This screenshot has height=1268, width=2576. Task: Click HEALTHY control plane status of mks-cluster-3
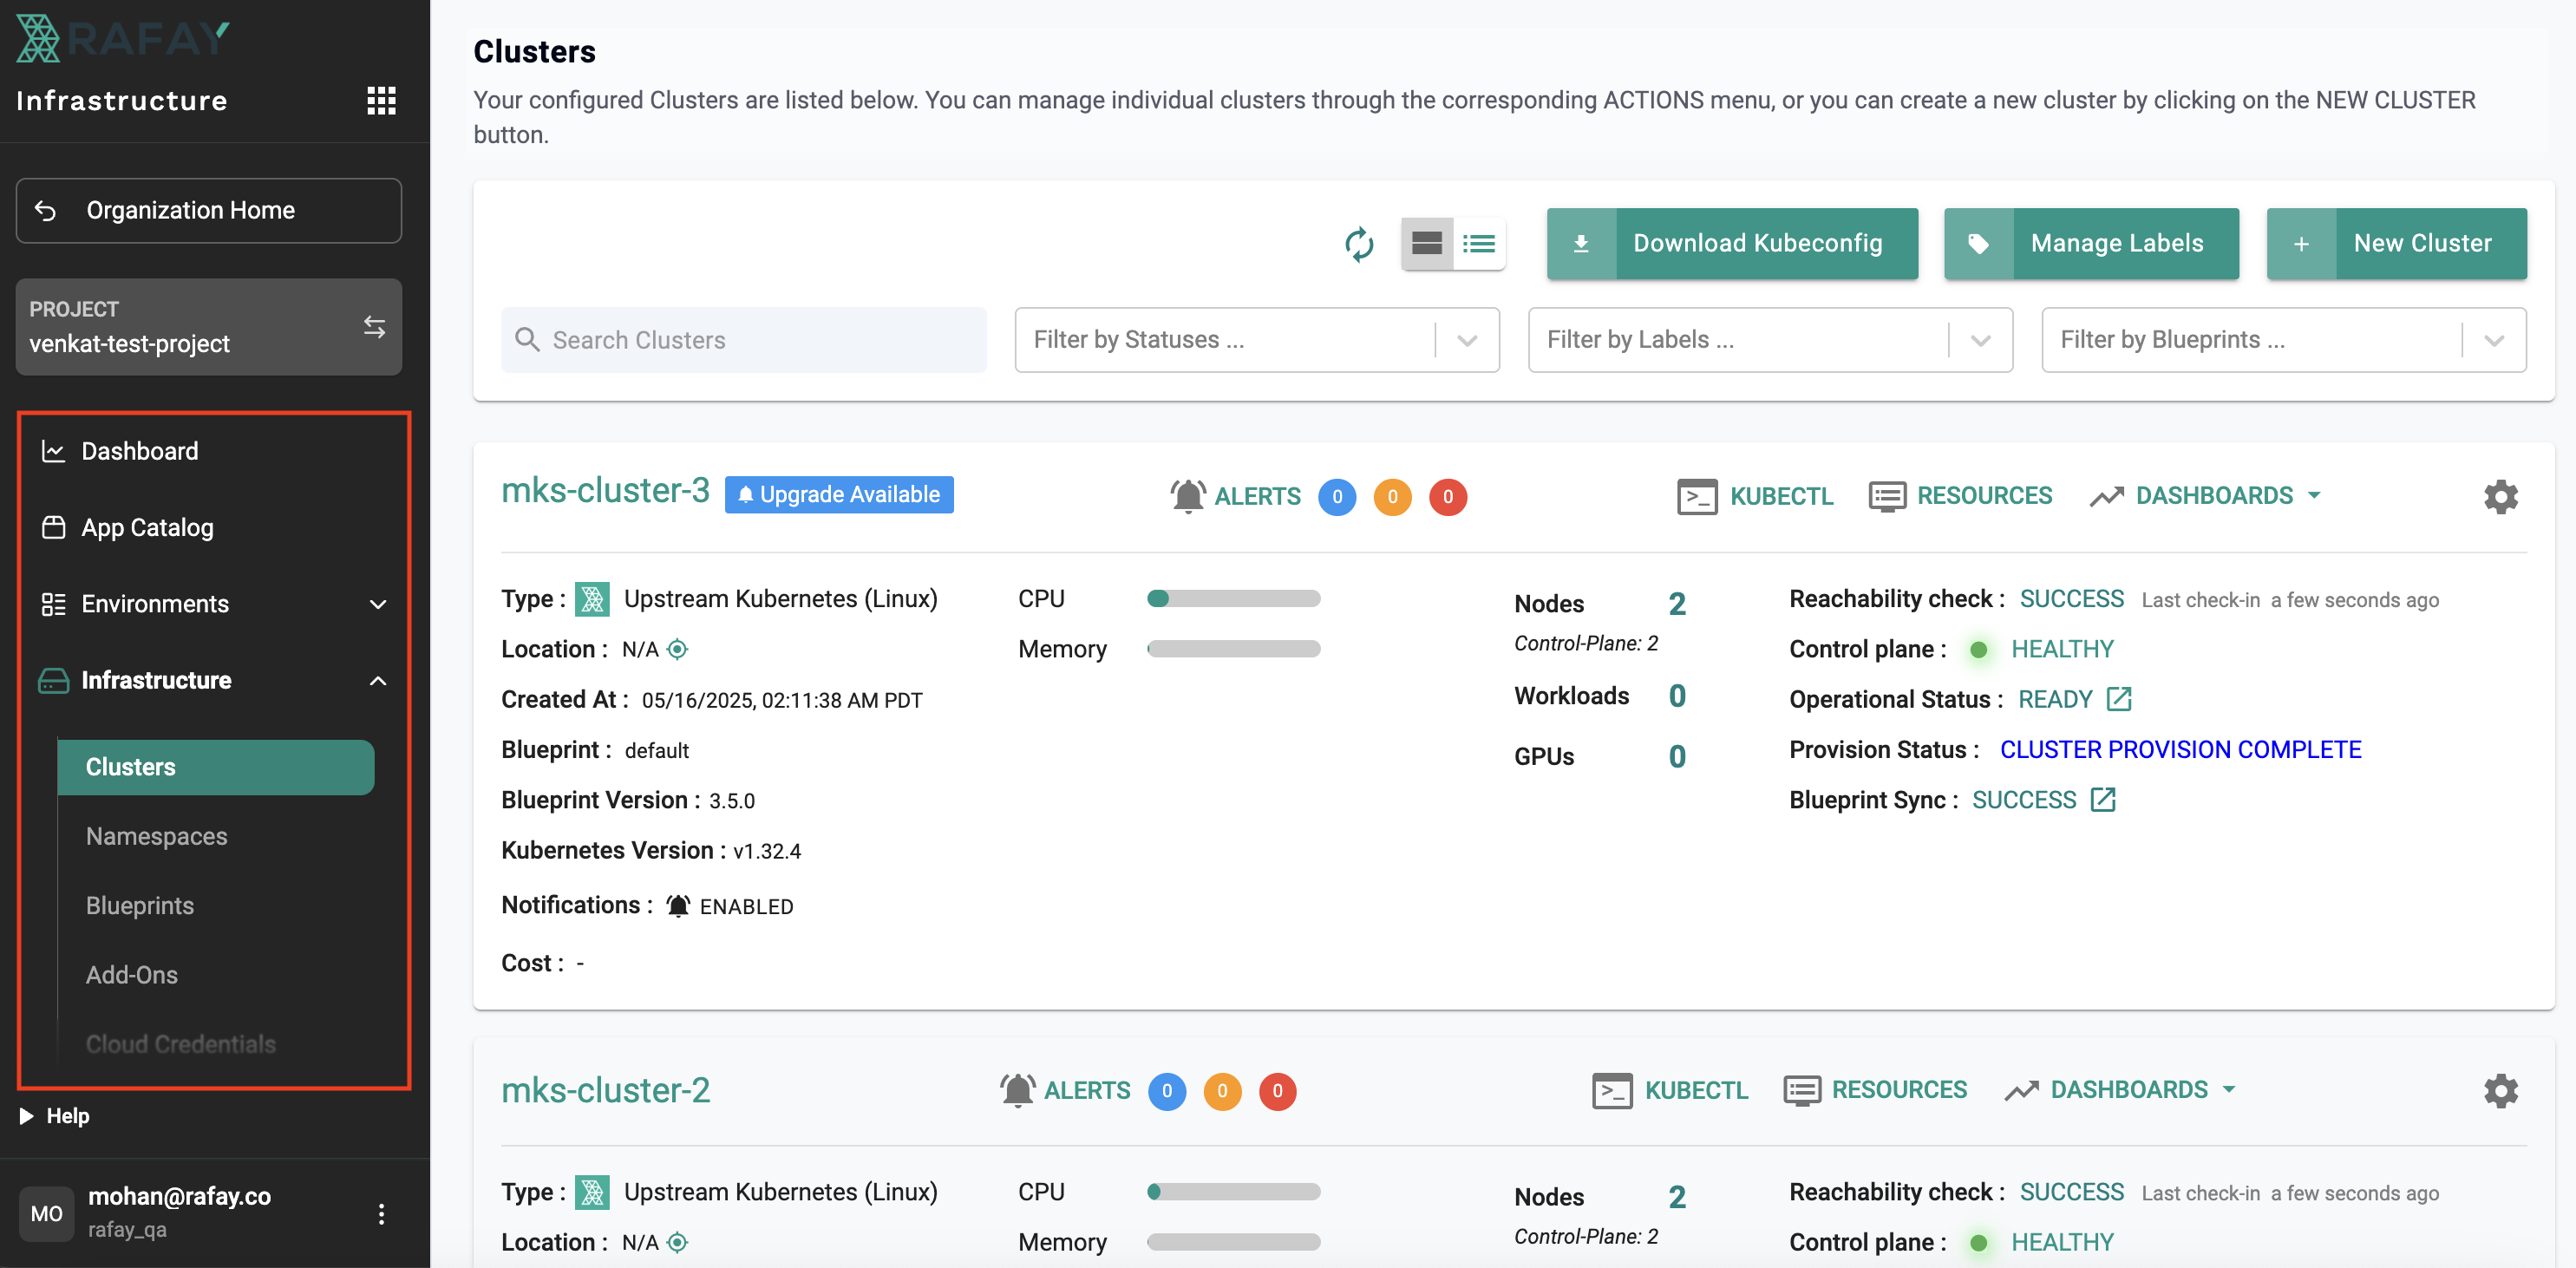[x=2062, y=649]
